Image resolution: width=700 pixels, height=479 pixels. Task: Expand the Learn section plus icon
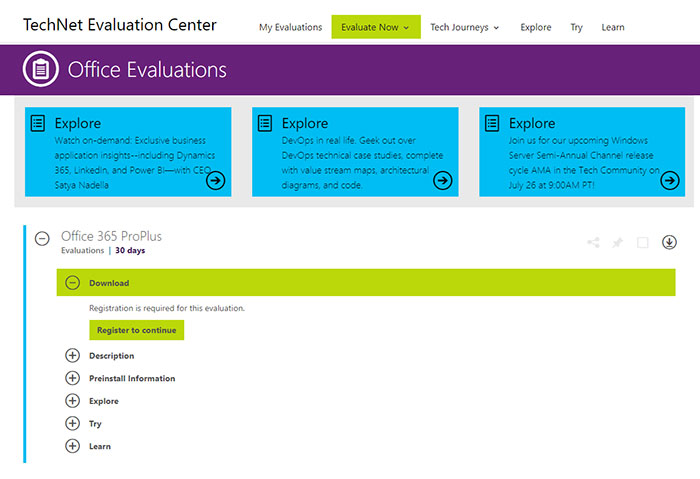pyautogui.click(x=72, y=446)
